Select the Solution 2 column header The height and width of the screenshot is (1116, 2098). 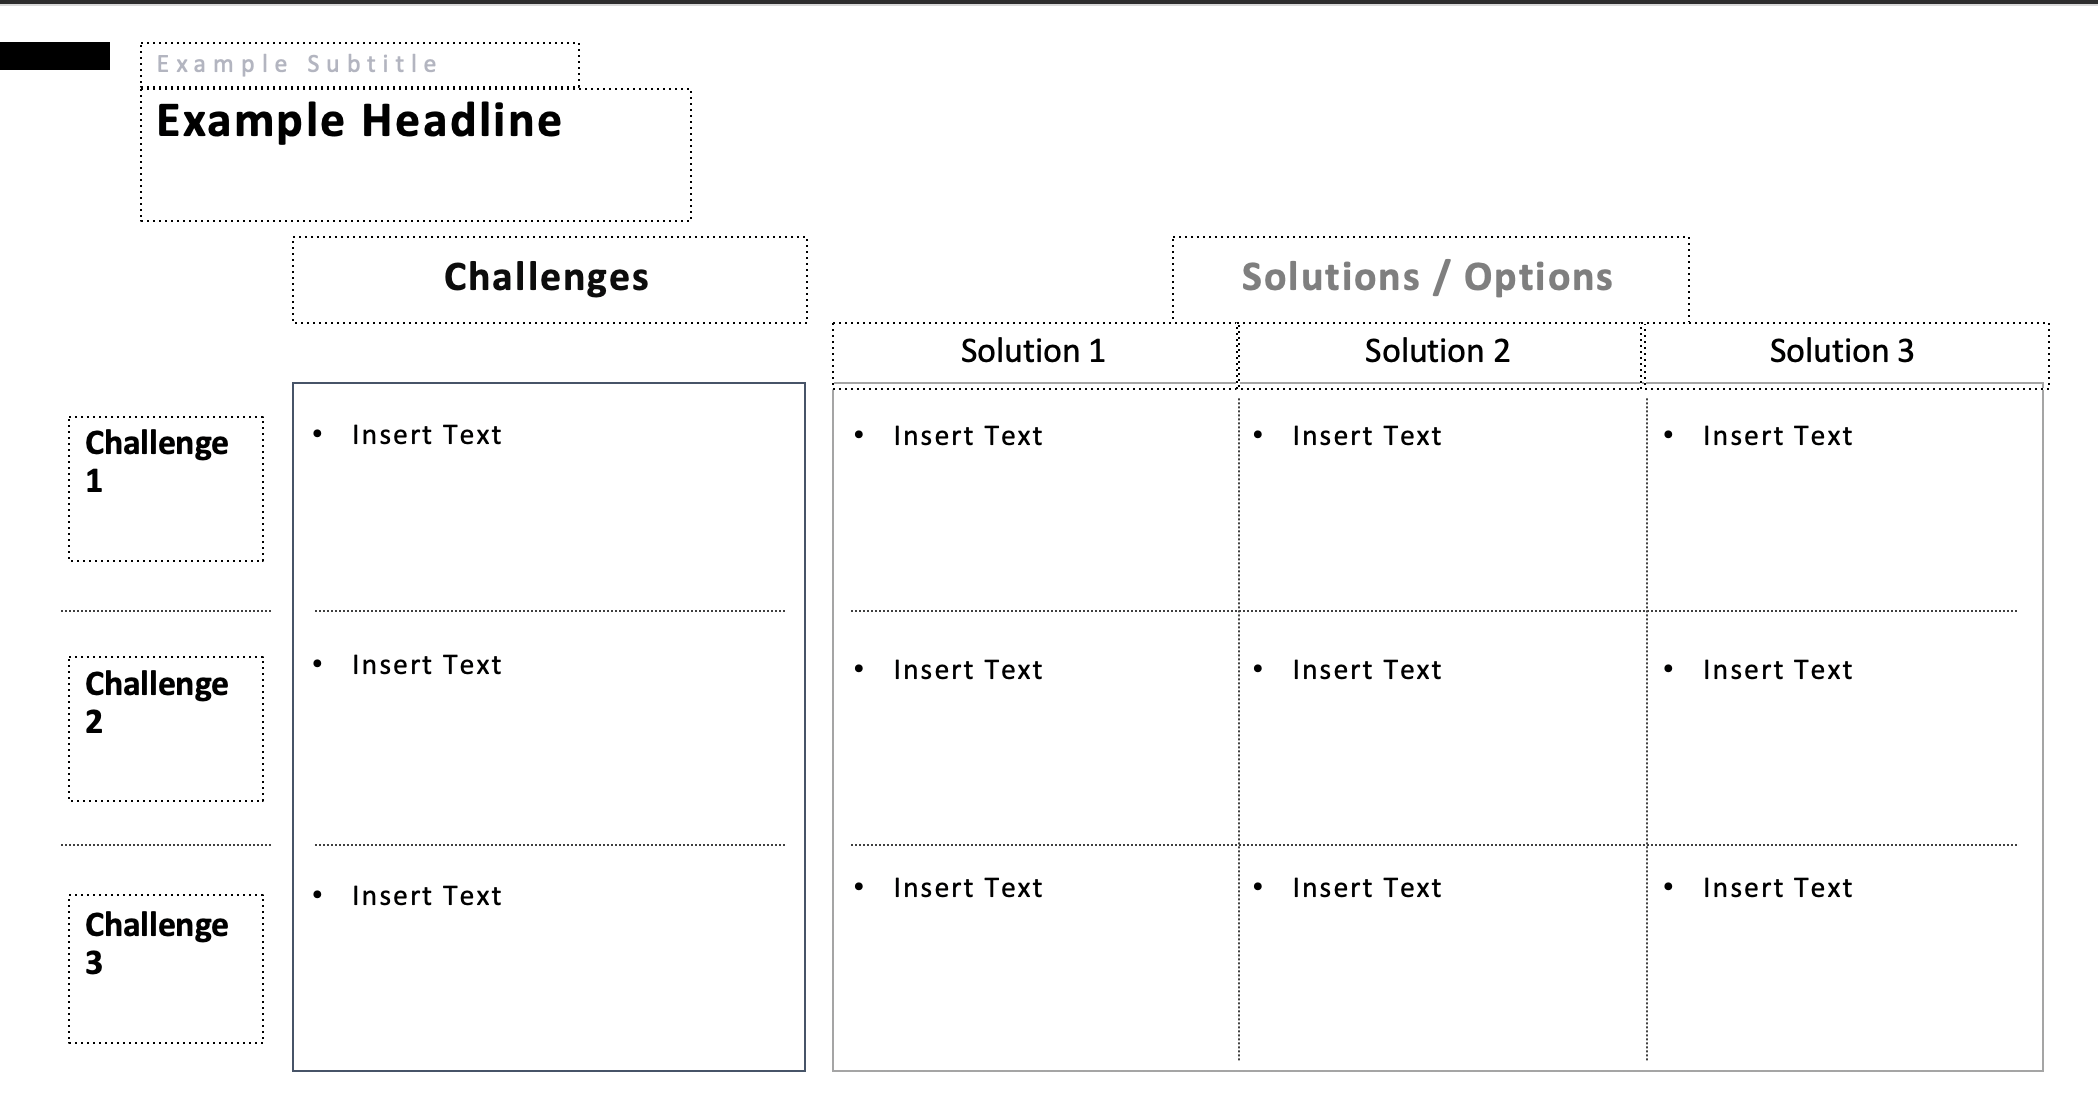1441,354
